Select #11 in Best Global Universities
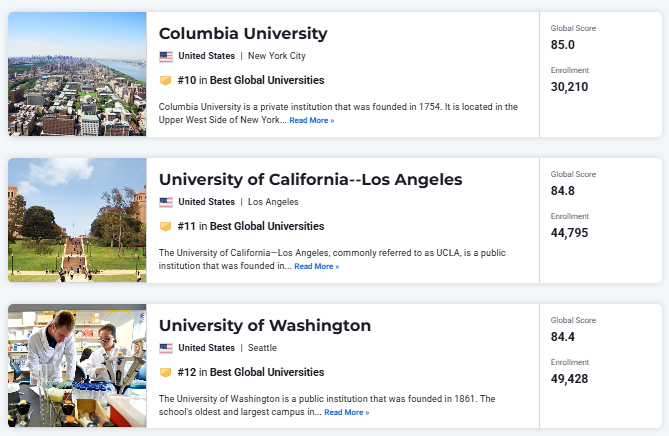The image size is (669, 436). [251, 226]
